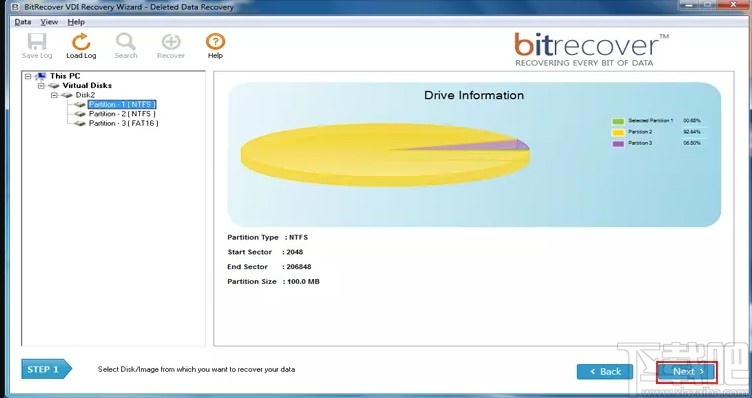Image resolution: width=752 pixels, height=398 pixels.
Task: Collapse the Virtual Disks tree node
Action: point(41,86)
